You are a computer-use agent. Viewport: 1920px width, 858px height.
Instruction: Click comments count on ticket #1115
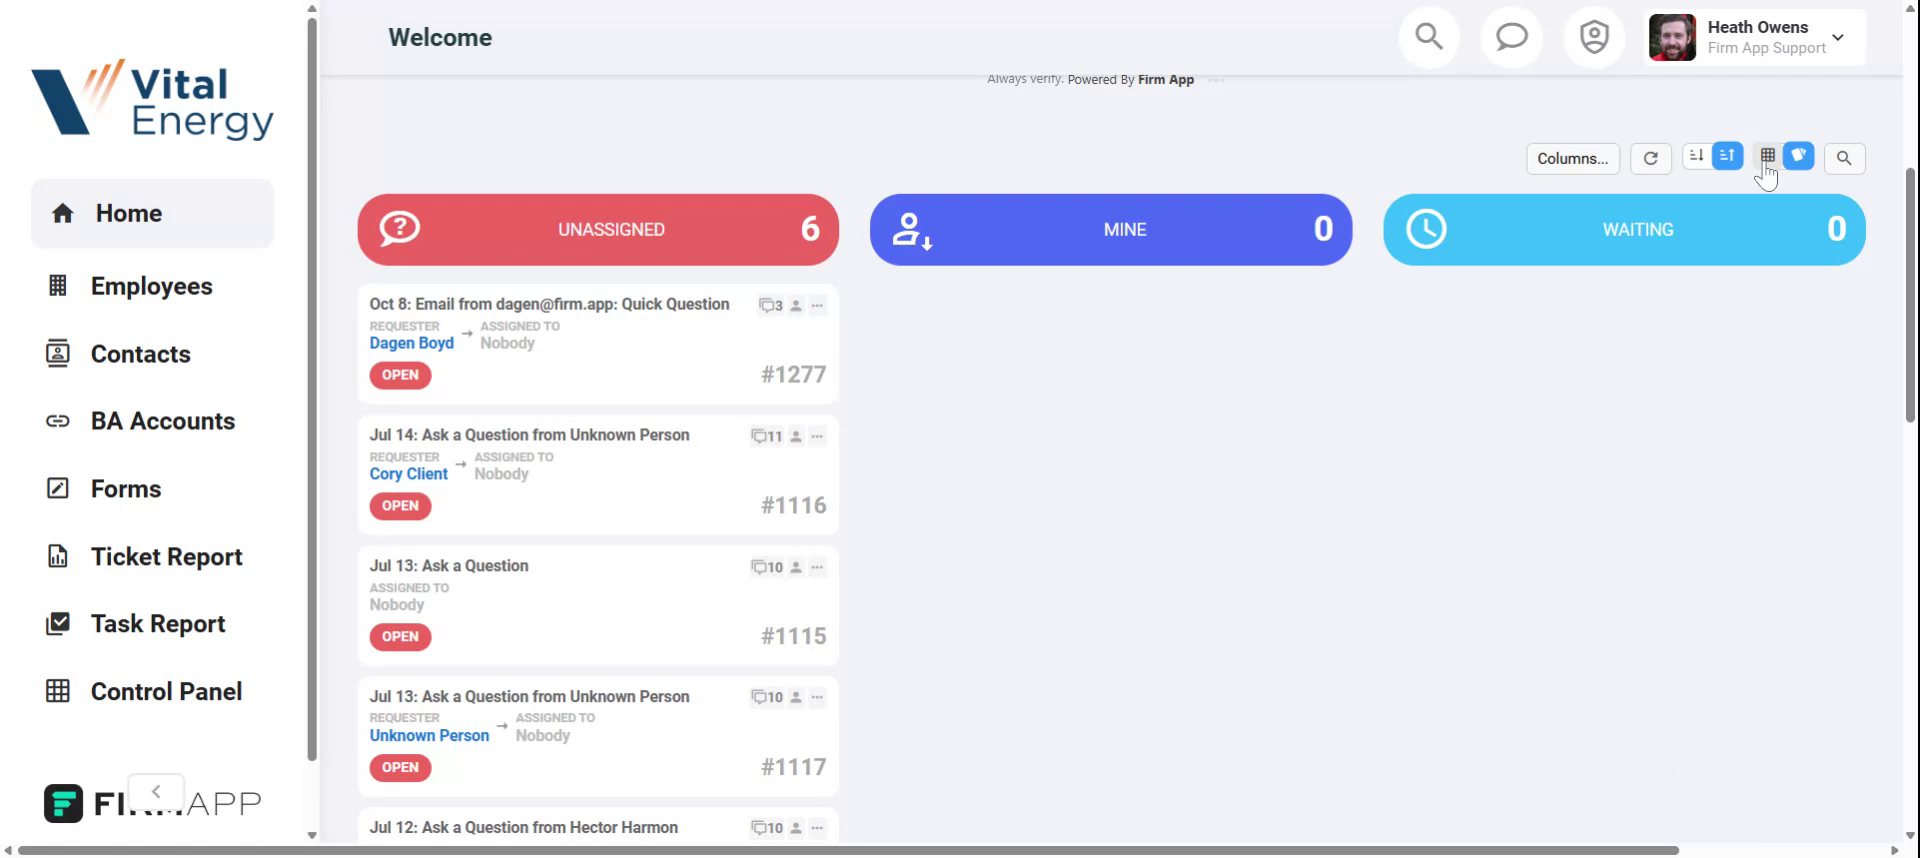pyautogui.click(x=767, y=568)
